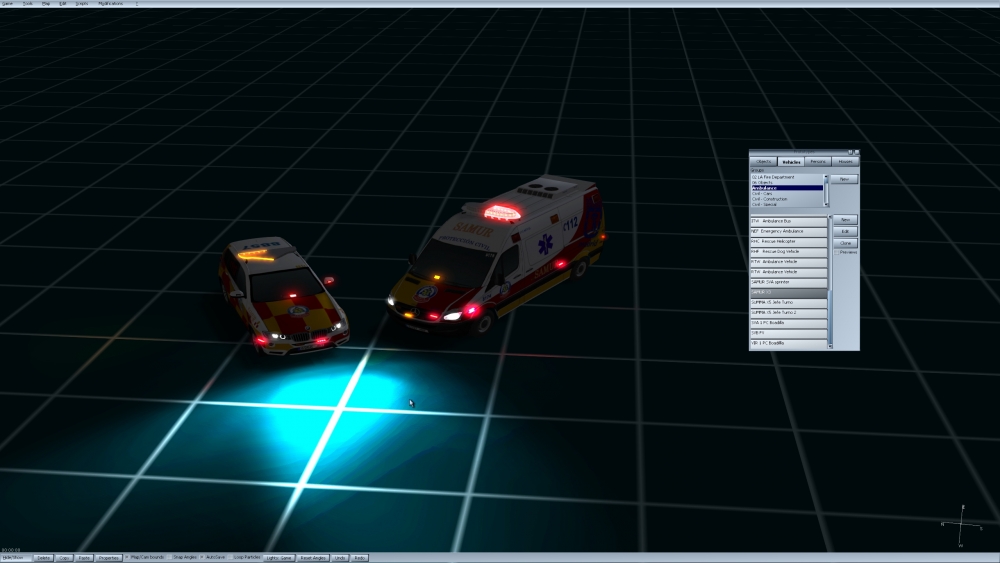Open the Game menu
Viewport: 1000px width, 563px height.
pyautogui.click(x=7, y=3)
